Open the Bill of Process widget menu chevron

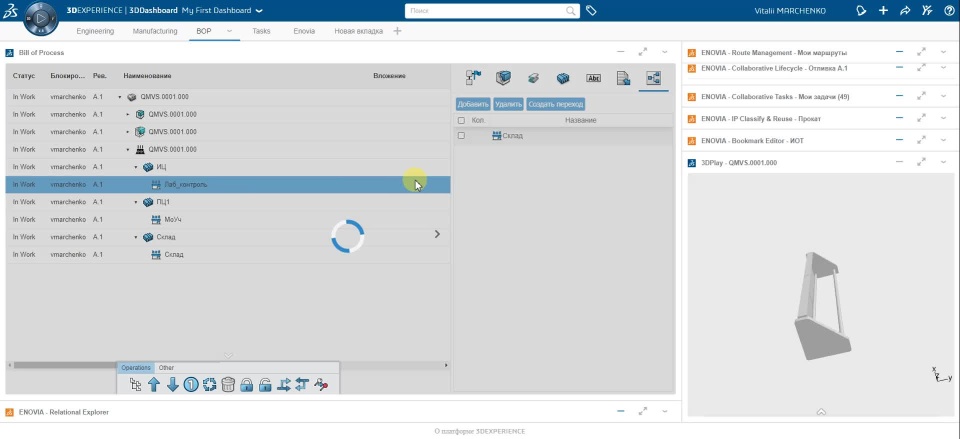pyautogui.click(x=665, y=53)
